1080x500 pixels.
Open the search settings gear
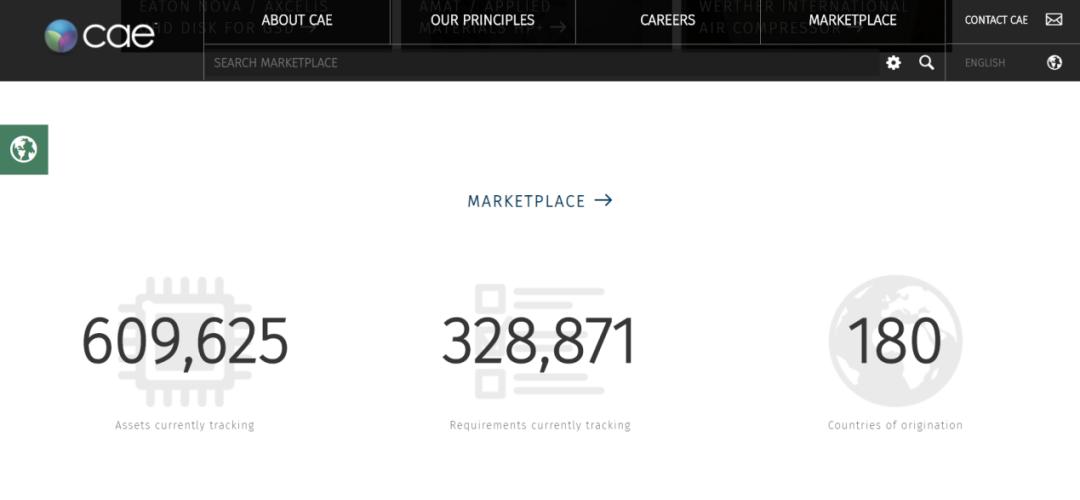tap(893, 63)
